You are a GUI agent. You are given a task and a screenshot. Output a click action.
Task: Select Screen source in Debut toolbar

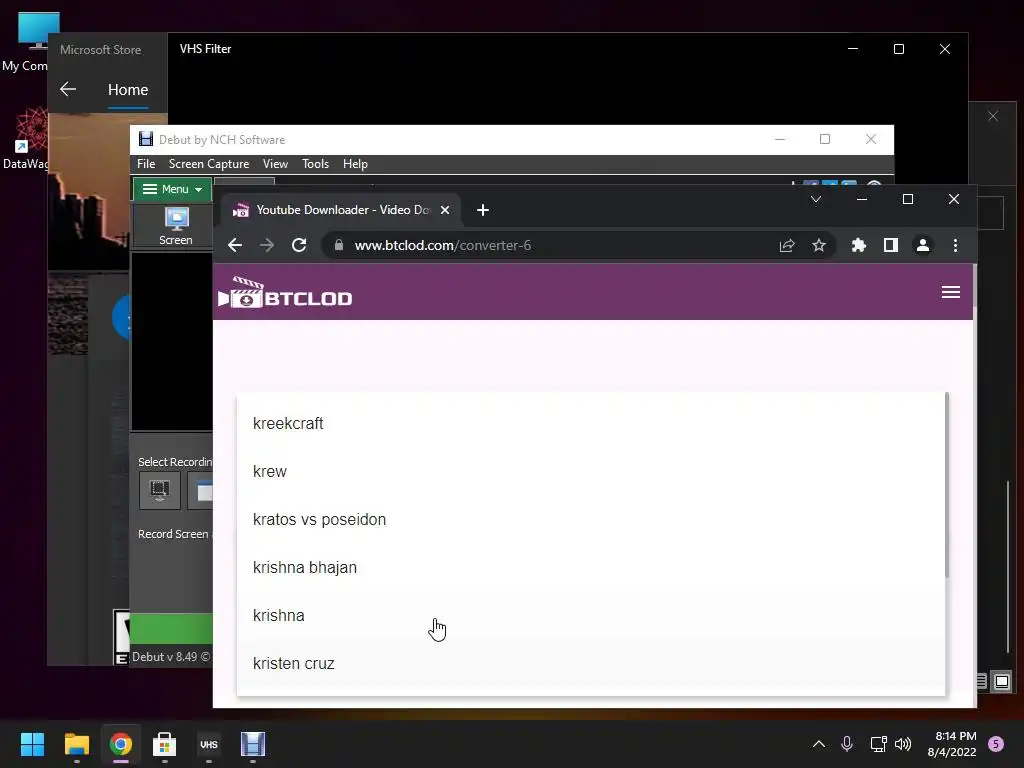(x=176, y=226)
